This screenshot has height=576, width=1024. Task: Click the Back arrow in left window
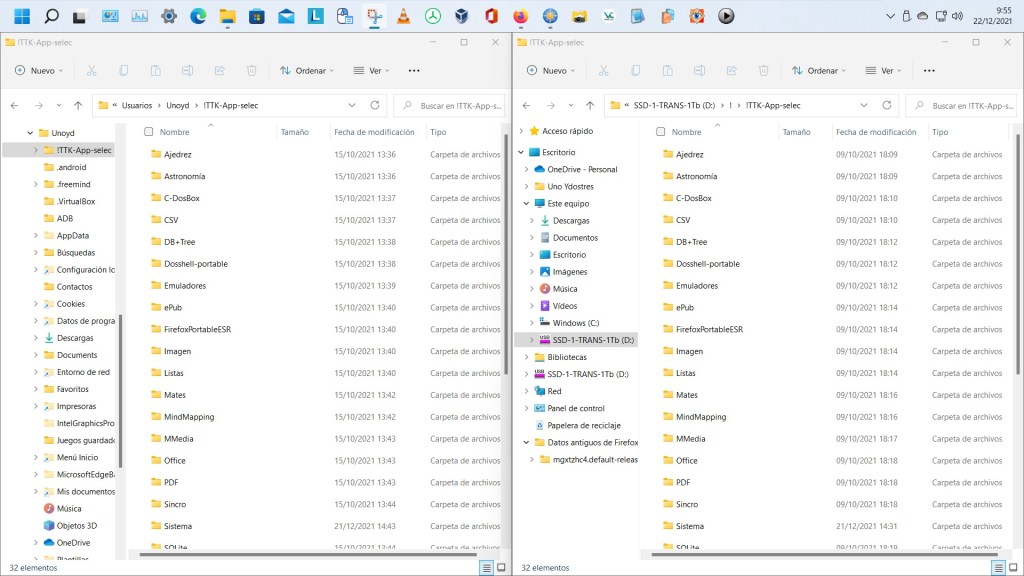click(15, 105)
